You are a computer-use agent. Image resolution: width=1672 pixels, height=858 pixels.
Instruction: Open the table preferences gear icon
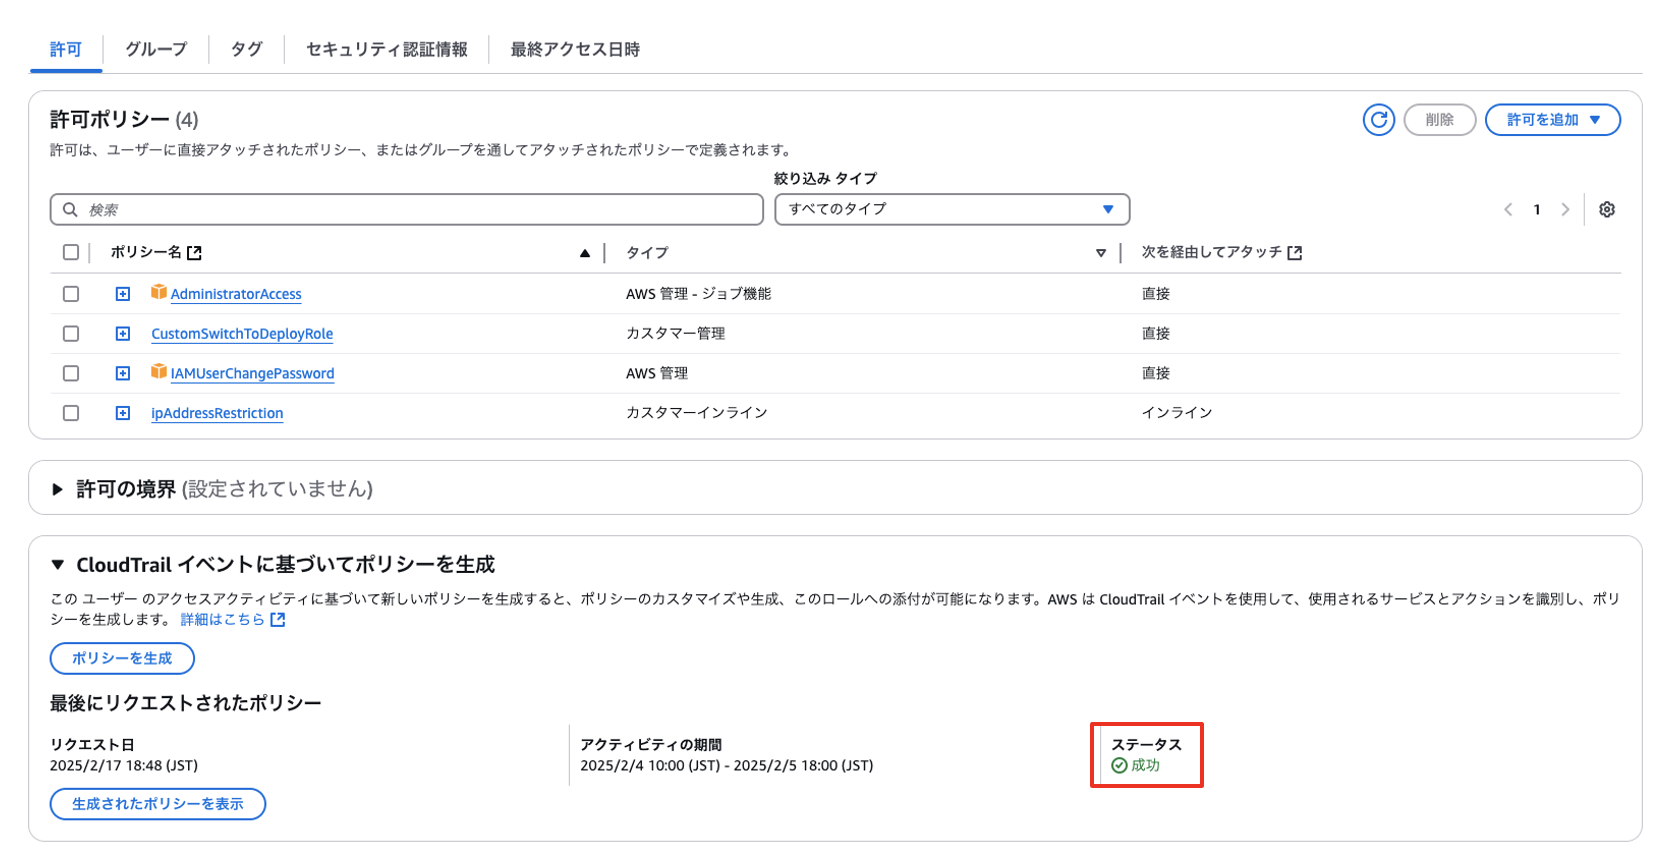[1606, 210]
